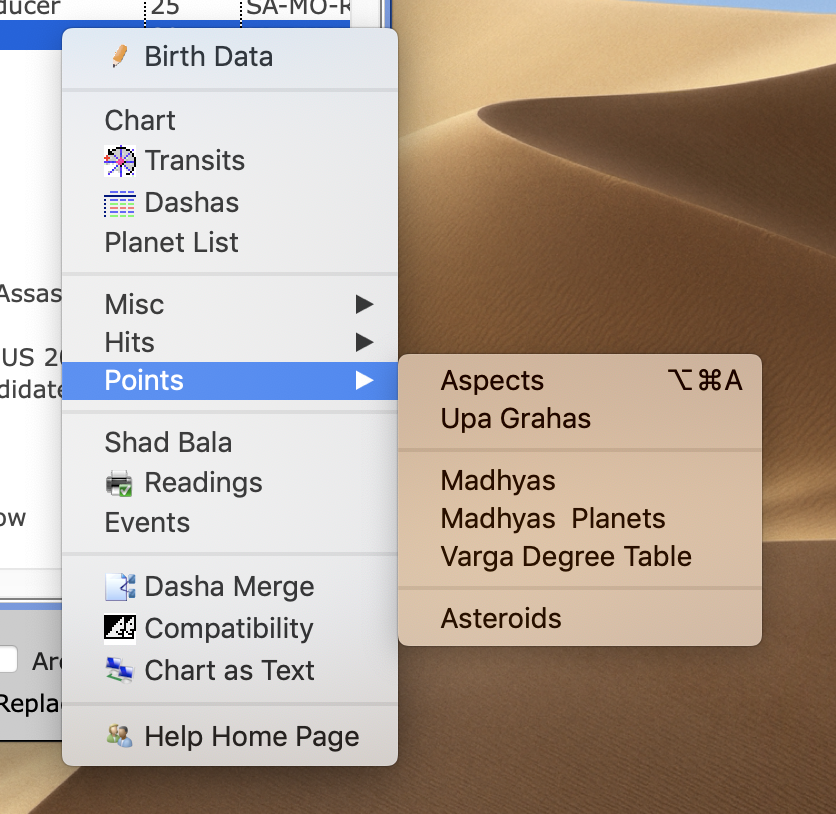
Task: Open Shad Bala from the context menu
Action: pyautogui.click(x=168, y=442)
